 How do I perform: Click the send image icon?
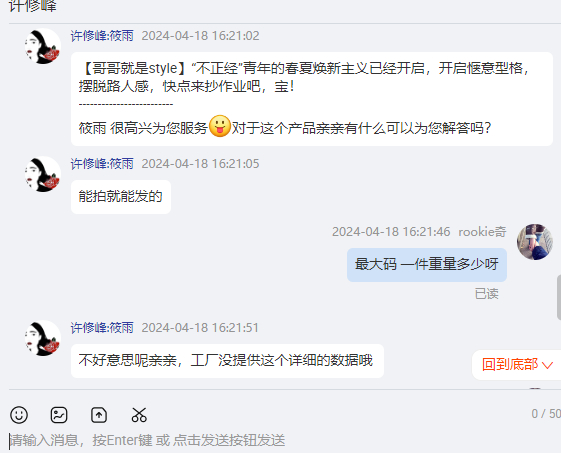click(x=59, y=415)
